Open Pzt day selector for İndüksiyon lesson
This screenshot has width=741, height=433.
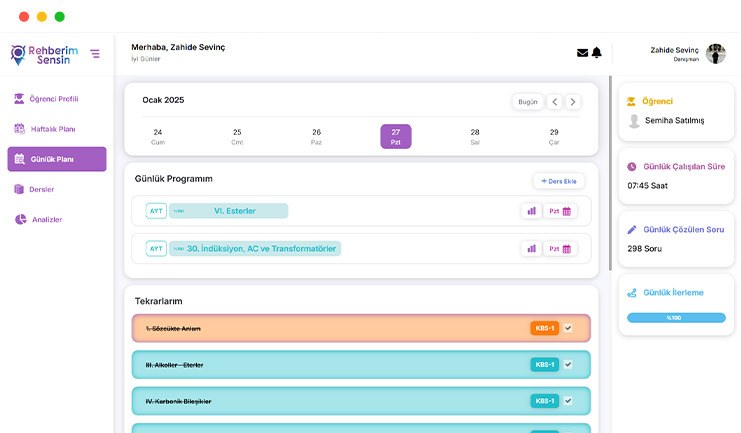pyautogui.click(x=560, y=249)
